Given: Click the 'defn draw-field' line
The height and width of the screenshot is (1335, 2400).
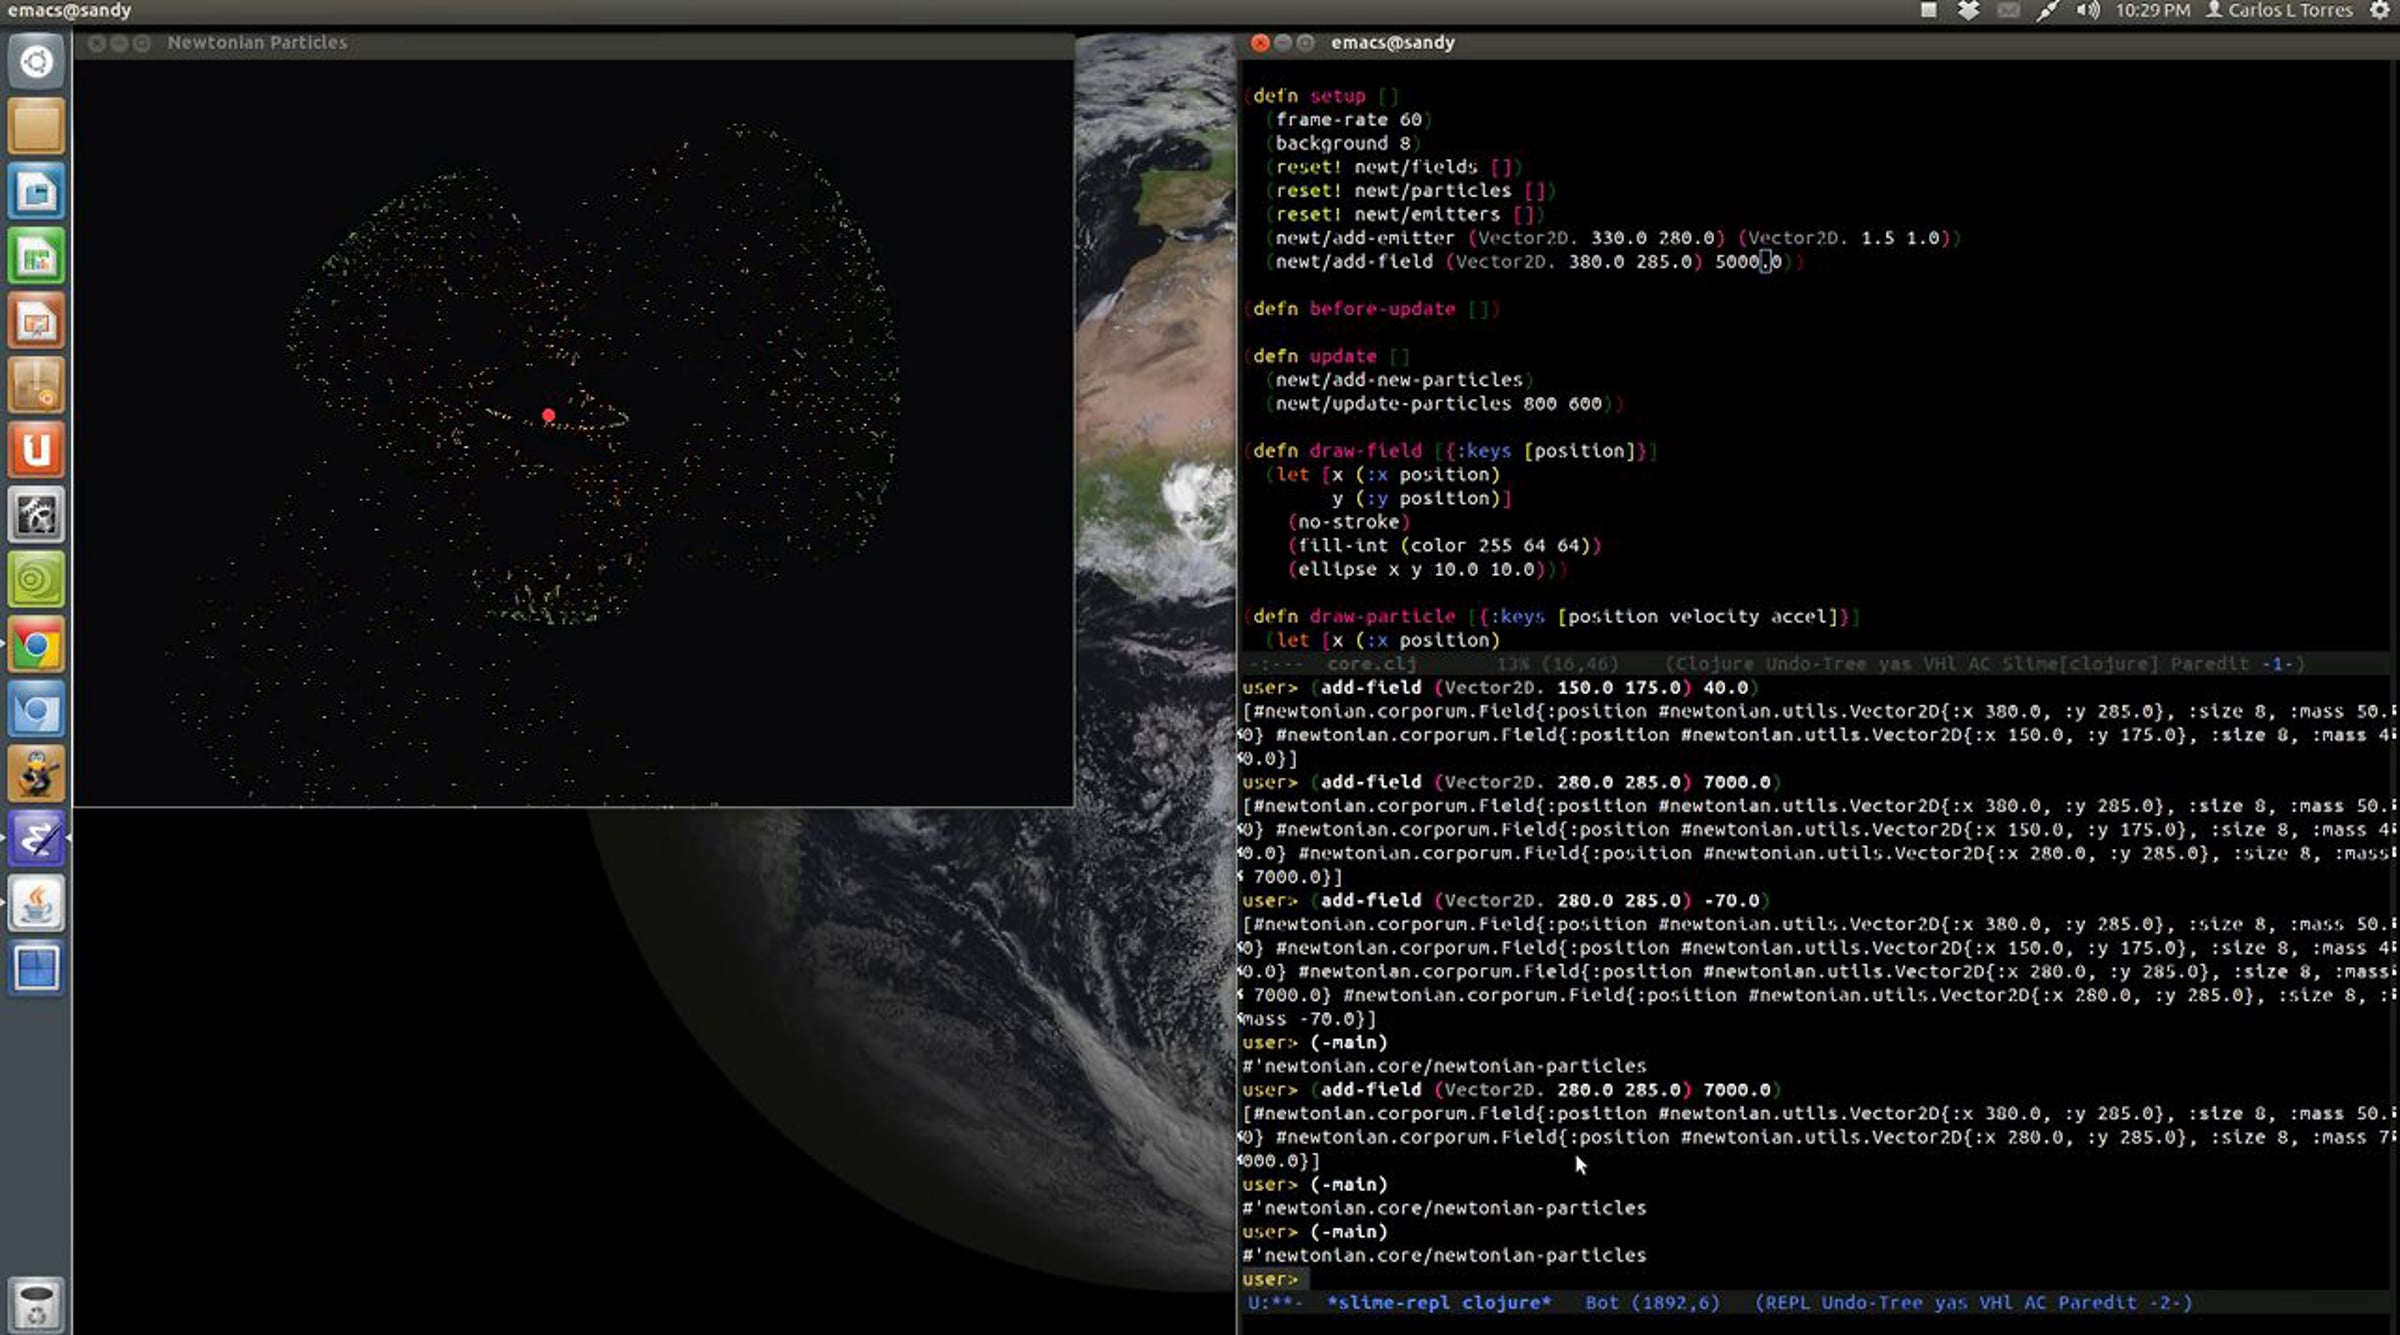Looking at the screenshot, I should coord(1450,451).
